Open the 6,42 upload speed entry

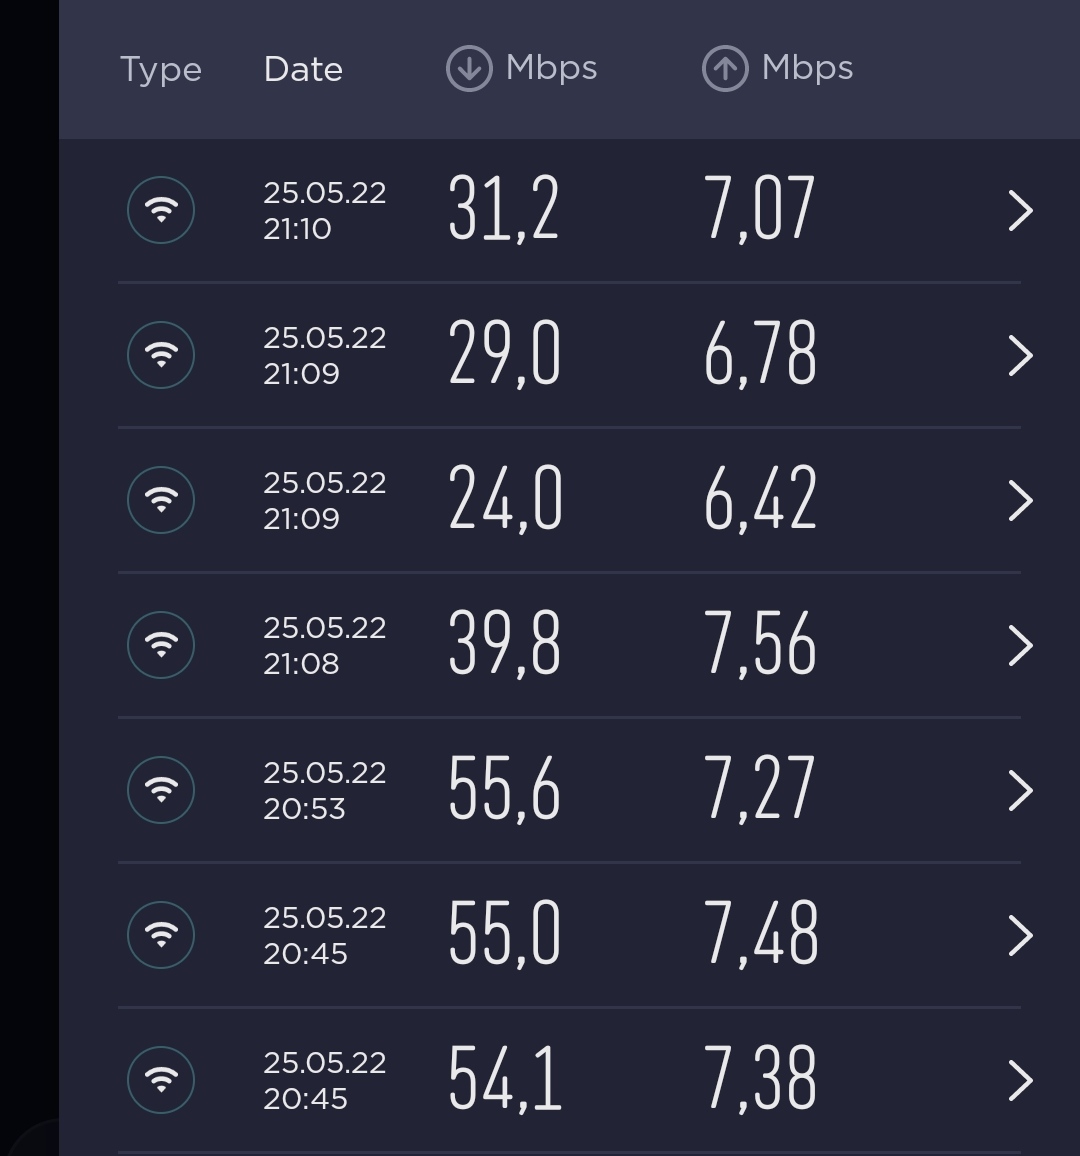tap(760, 500)
